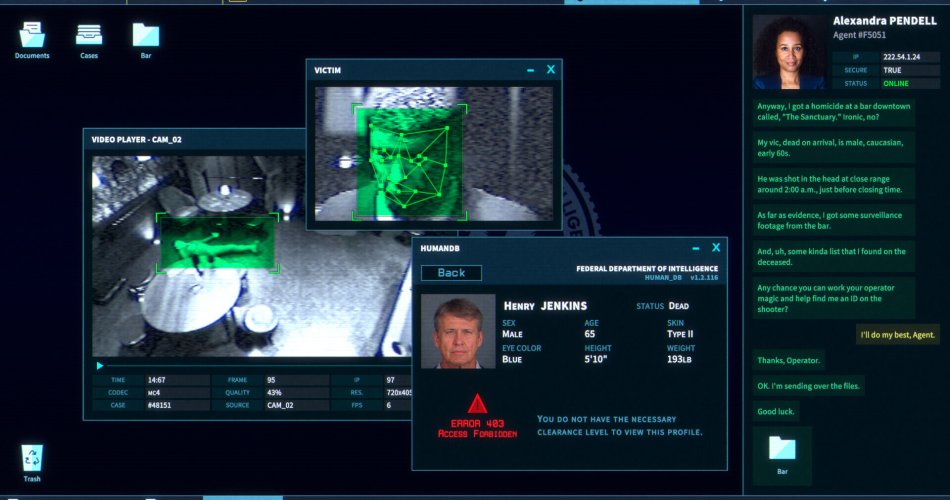Open the Bar folder attachment in chat
This screenshot has width=950, height=500.
(x=782, y=455)
